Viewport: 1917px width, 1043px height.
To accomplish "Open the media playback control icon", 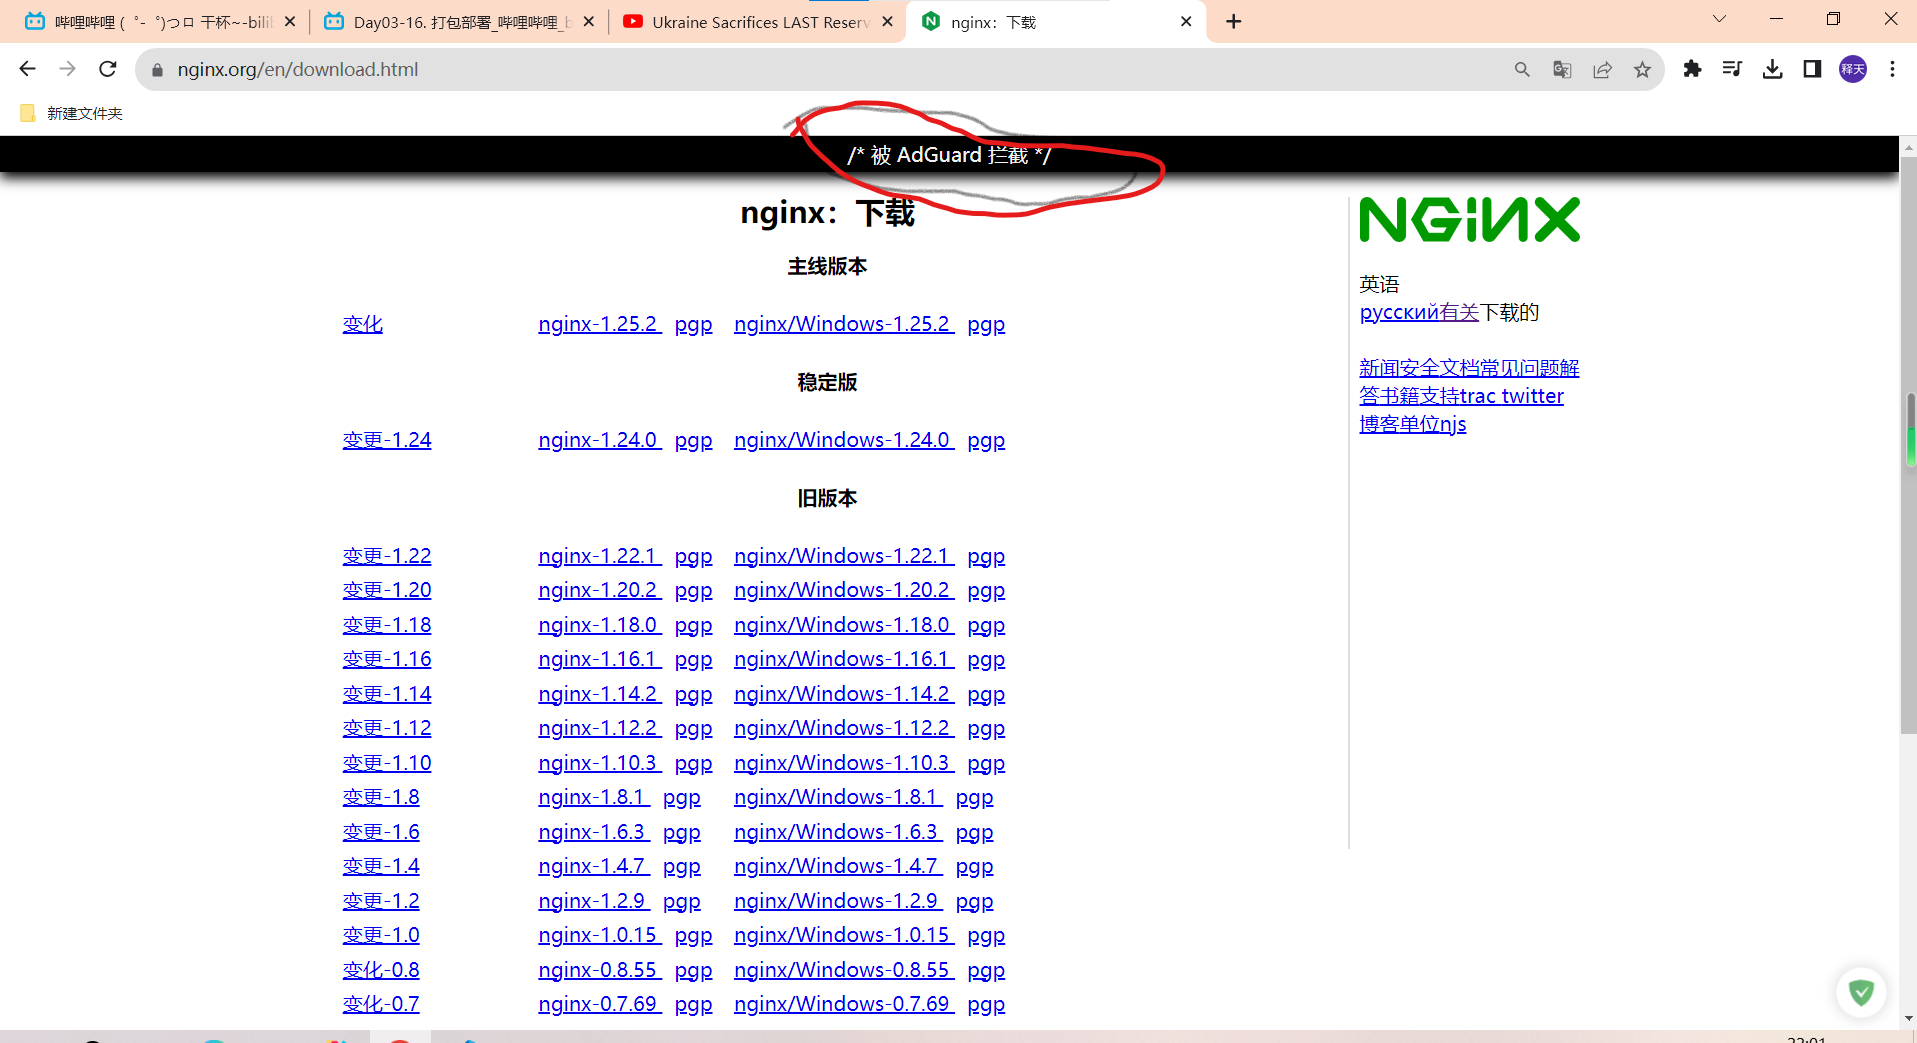I will (x=1731, y=69).
